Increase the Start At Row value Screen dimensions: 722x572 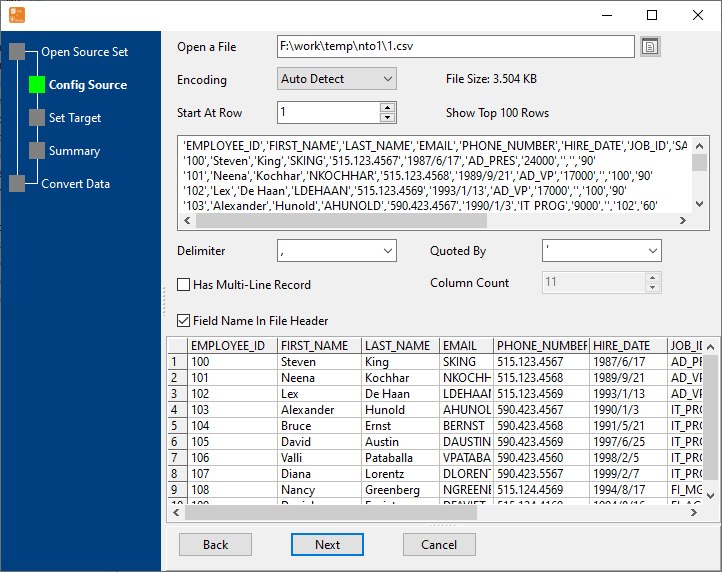(388, 107)
